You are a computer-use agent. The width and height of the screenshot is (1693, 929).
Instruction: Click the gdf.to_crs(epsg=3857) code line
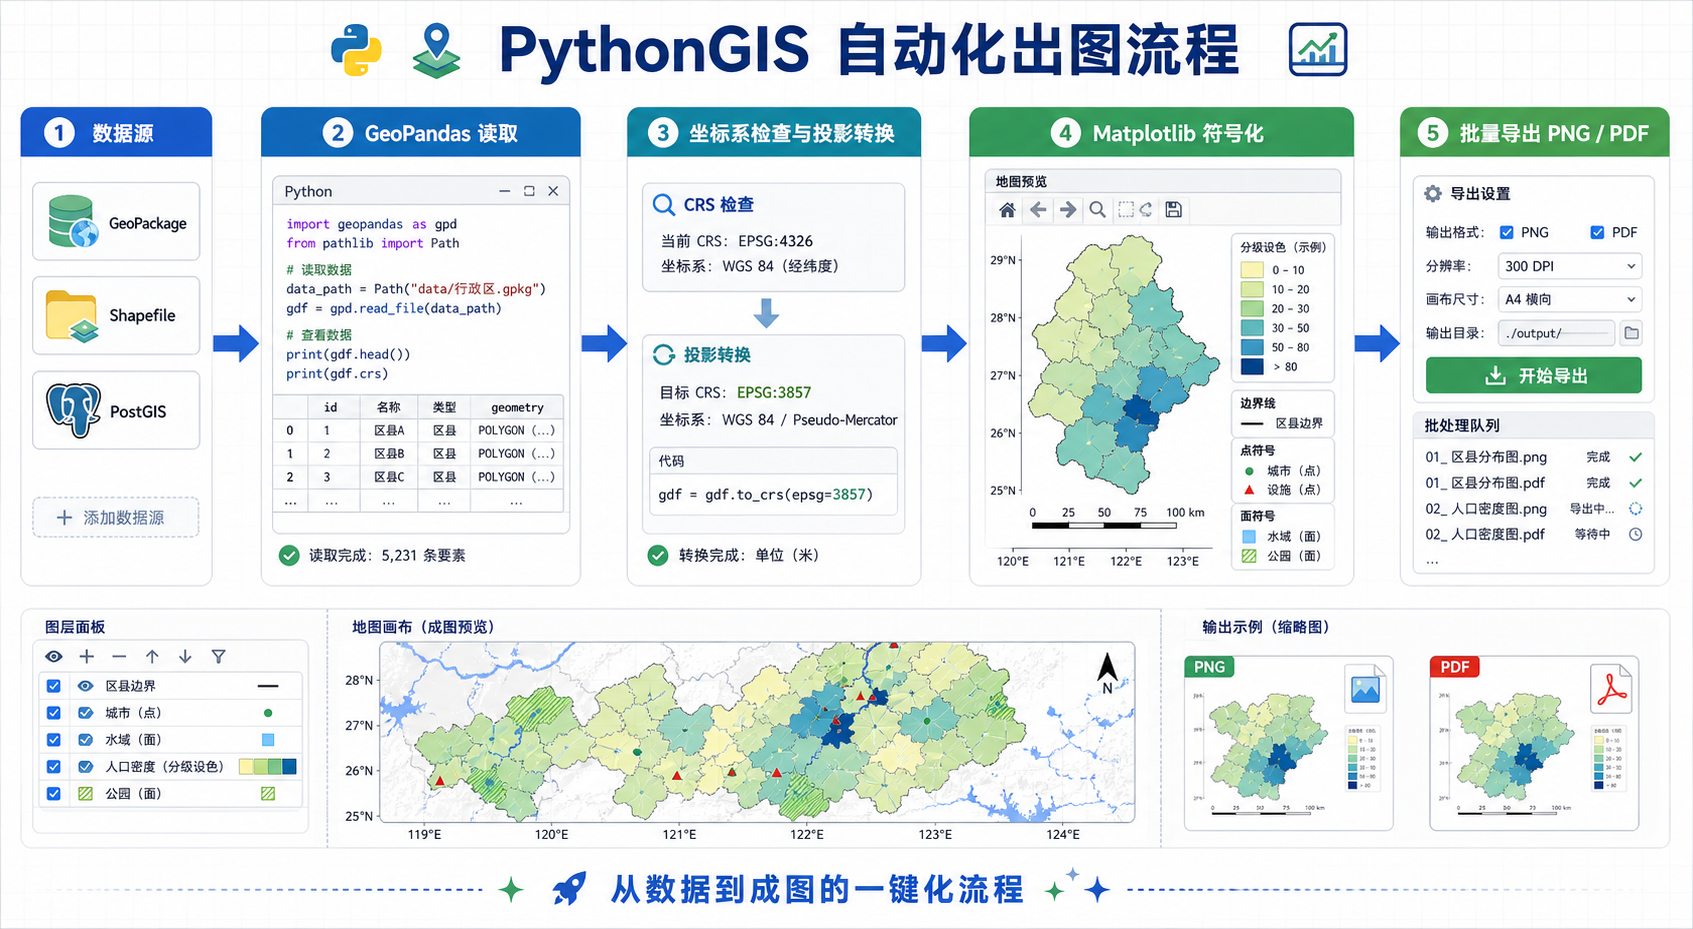tap(765, 495)
